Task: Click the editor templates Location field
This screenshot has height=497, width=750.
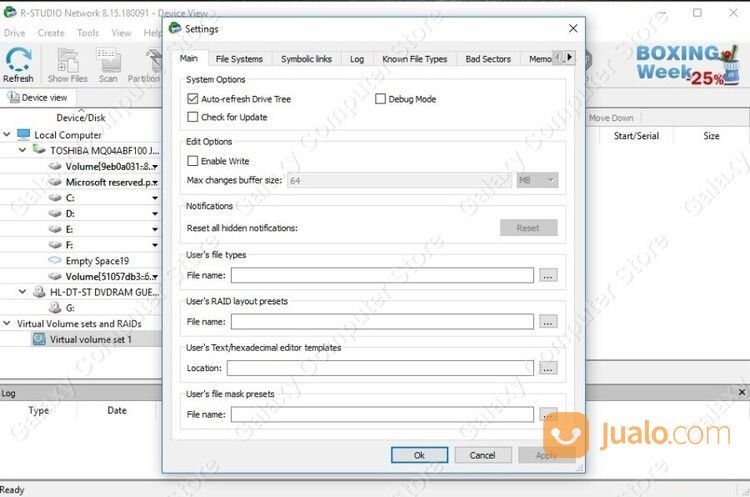Action: point(380,368)
